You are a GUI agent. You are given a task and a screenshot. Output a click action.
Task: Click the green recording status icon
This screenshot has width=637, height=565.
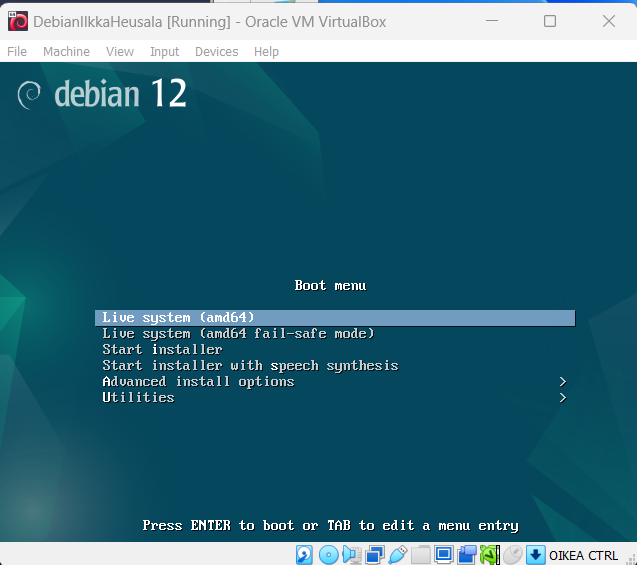[489, 554]
